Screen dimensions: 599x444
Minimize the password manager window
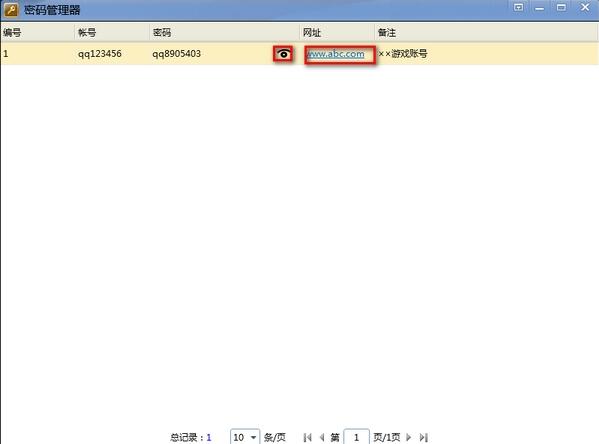pos(539,8)
